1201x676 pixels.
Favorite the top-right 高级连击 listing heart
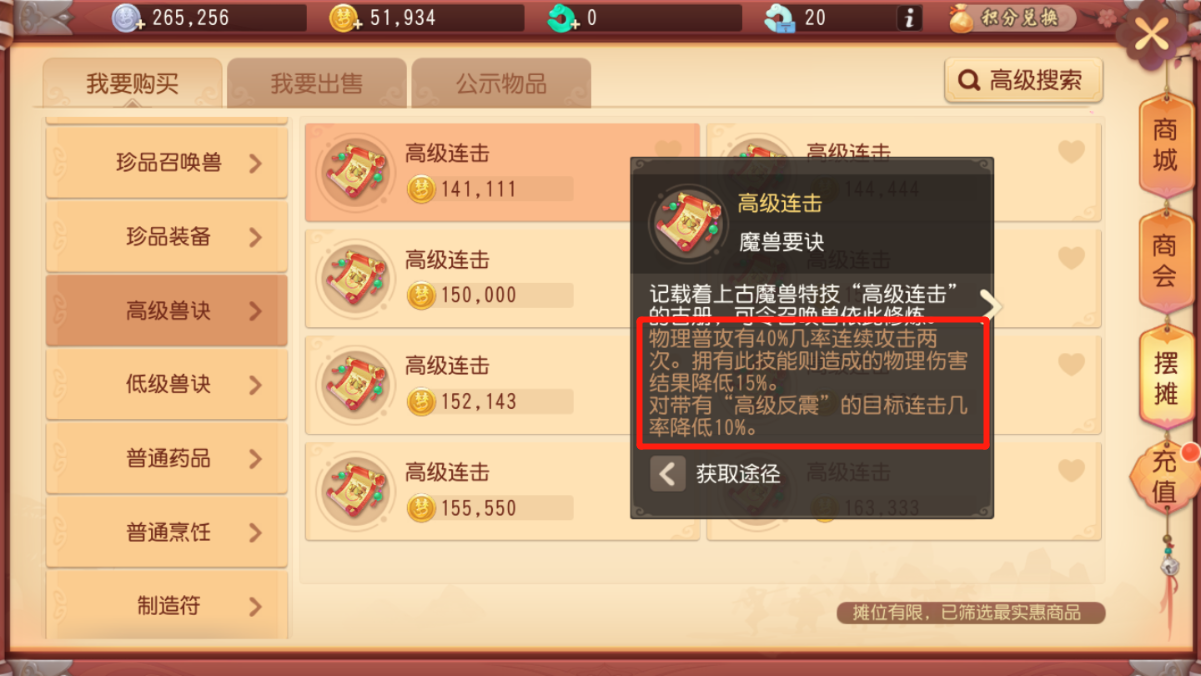(x=1071, y=152)
